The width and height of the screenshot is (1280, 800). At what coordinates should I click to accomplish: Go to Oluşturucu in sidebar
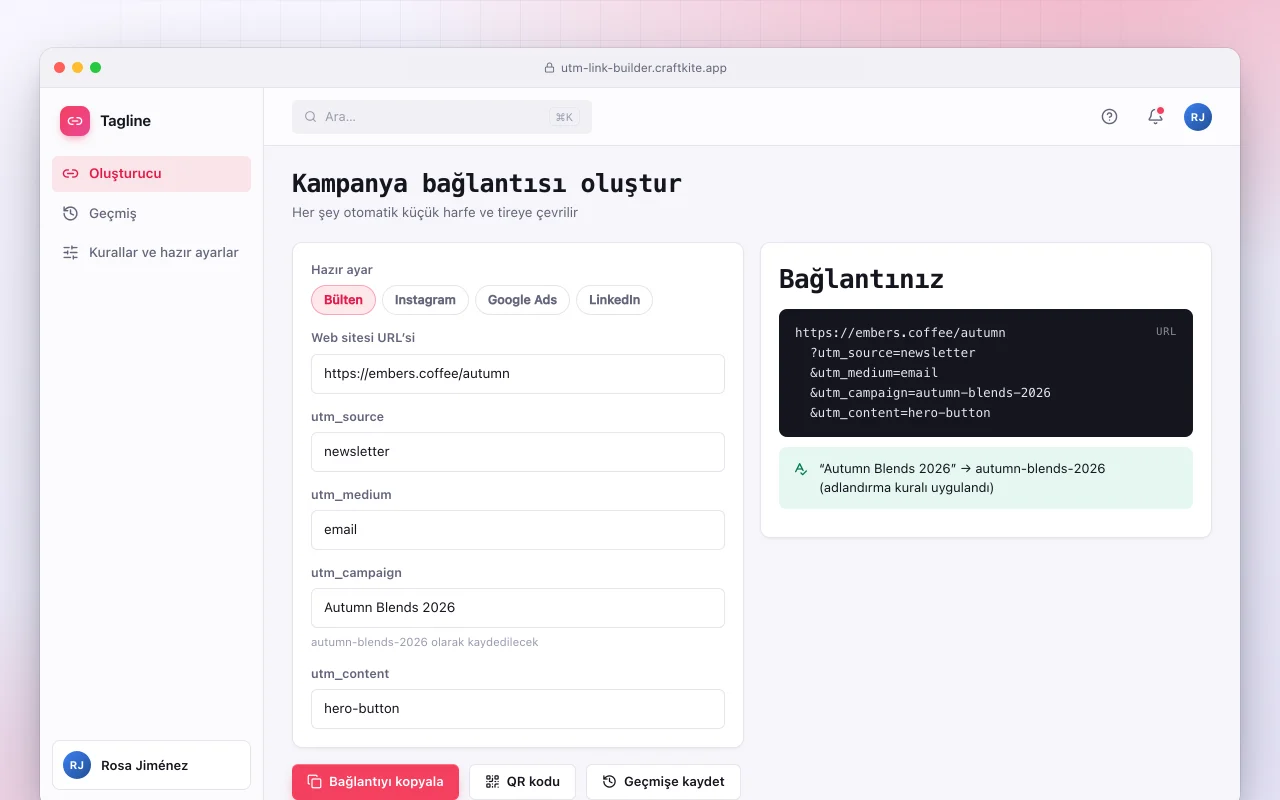[151, 174]
